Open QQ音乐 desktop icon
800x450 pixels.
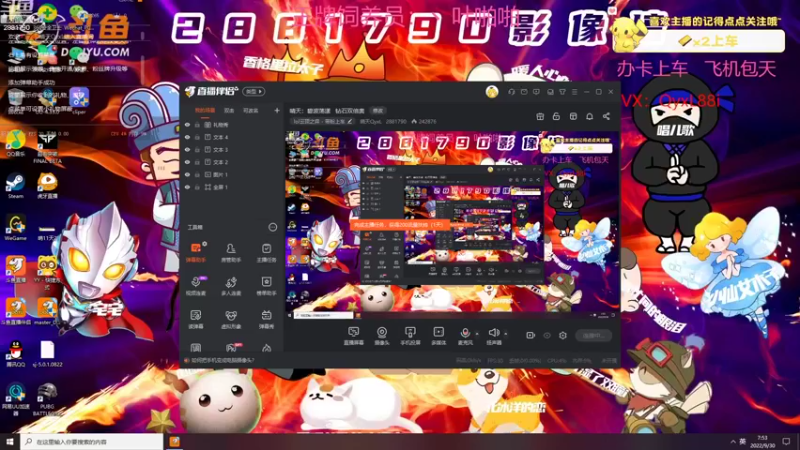coord(15,143)
